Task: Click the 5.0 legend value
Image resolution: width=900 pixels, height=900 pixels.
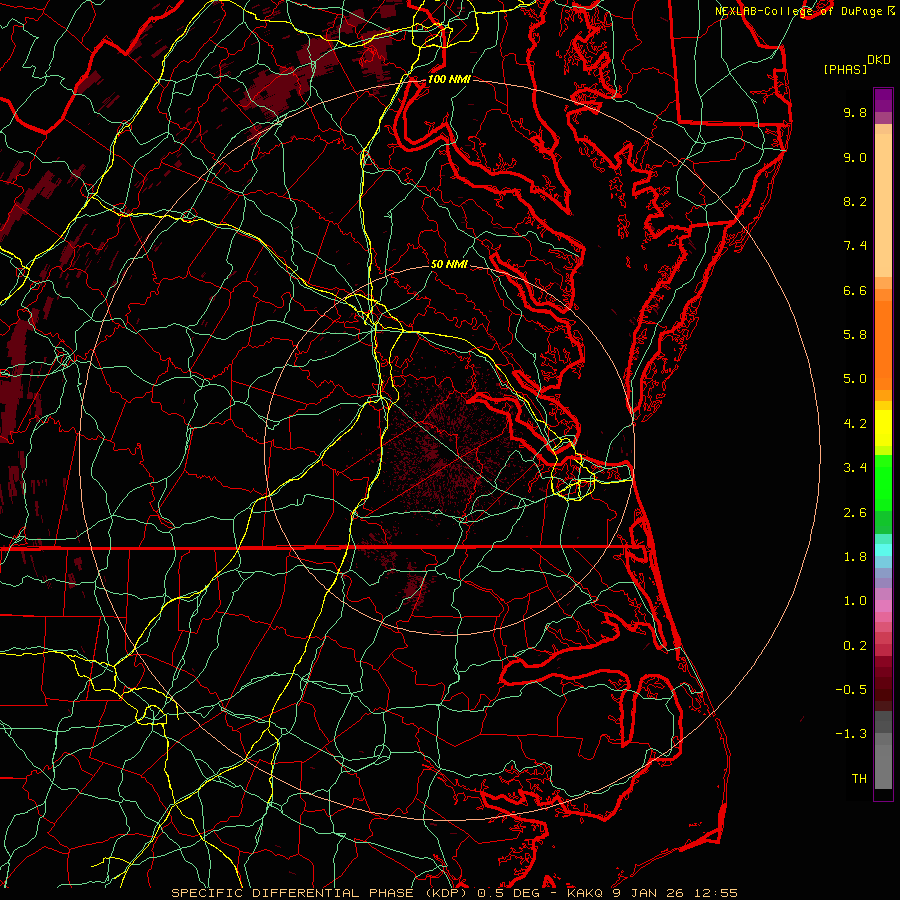Action: tap(855, 379)
